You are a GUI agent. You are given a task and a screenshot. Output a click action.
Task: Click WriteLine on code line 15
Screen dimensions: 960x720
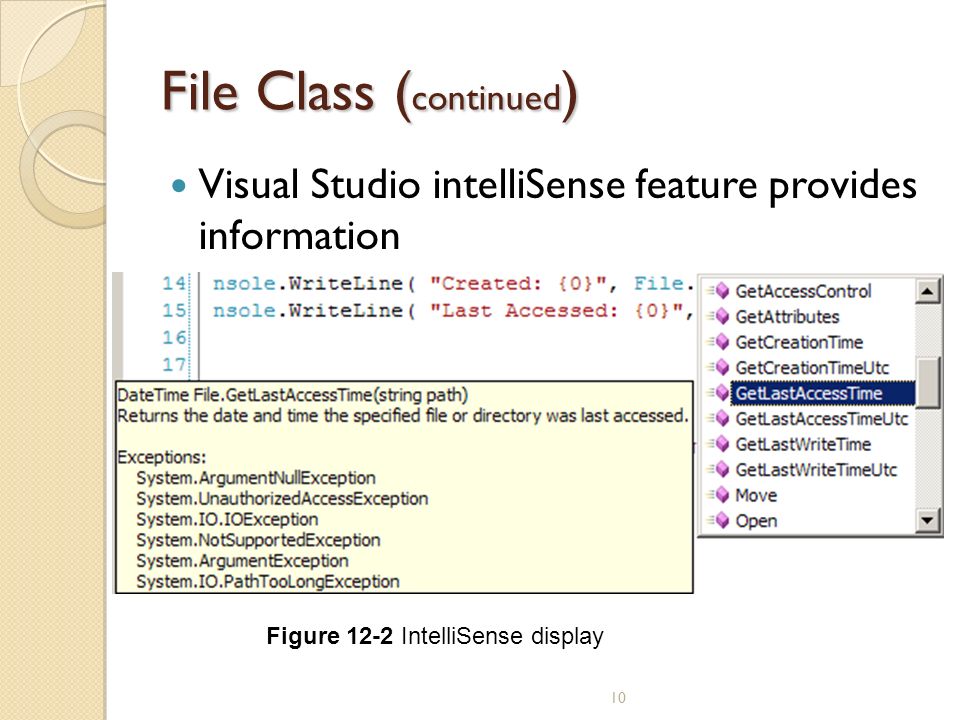[x=345, y=310]
